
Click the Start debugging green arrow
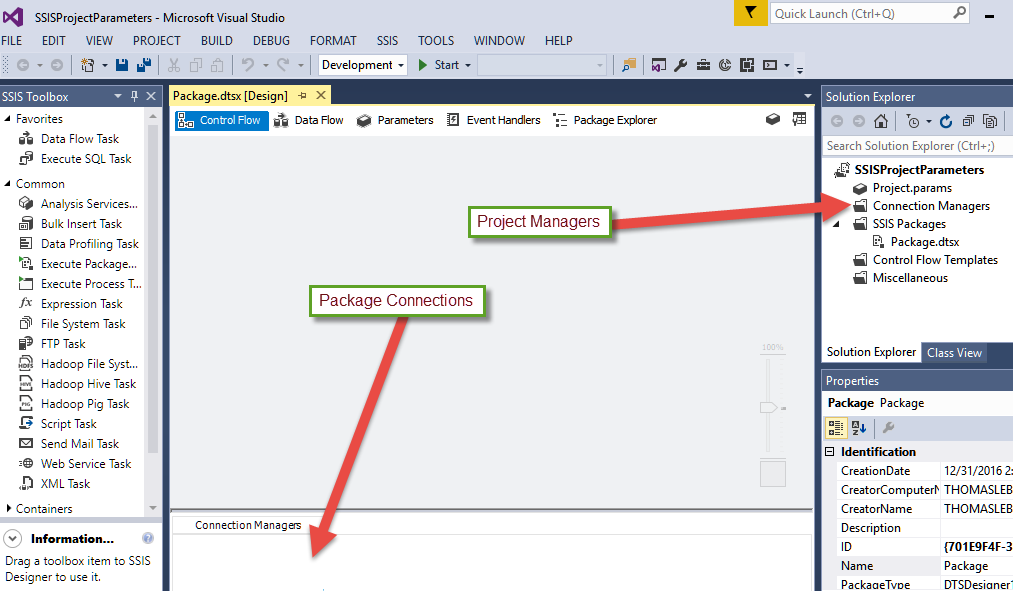[x=423, y=65]
